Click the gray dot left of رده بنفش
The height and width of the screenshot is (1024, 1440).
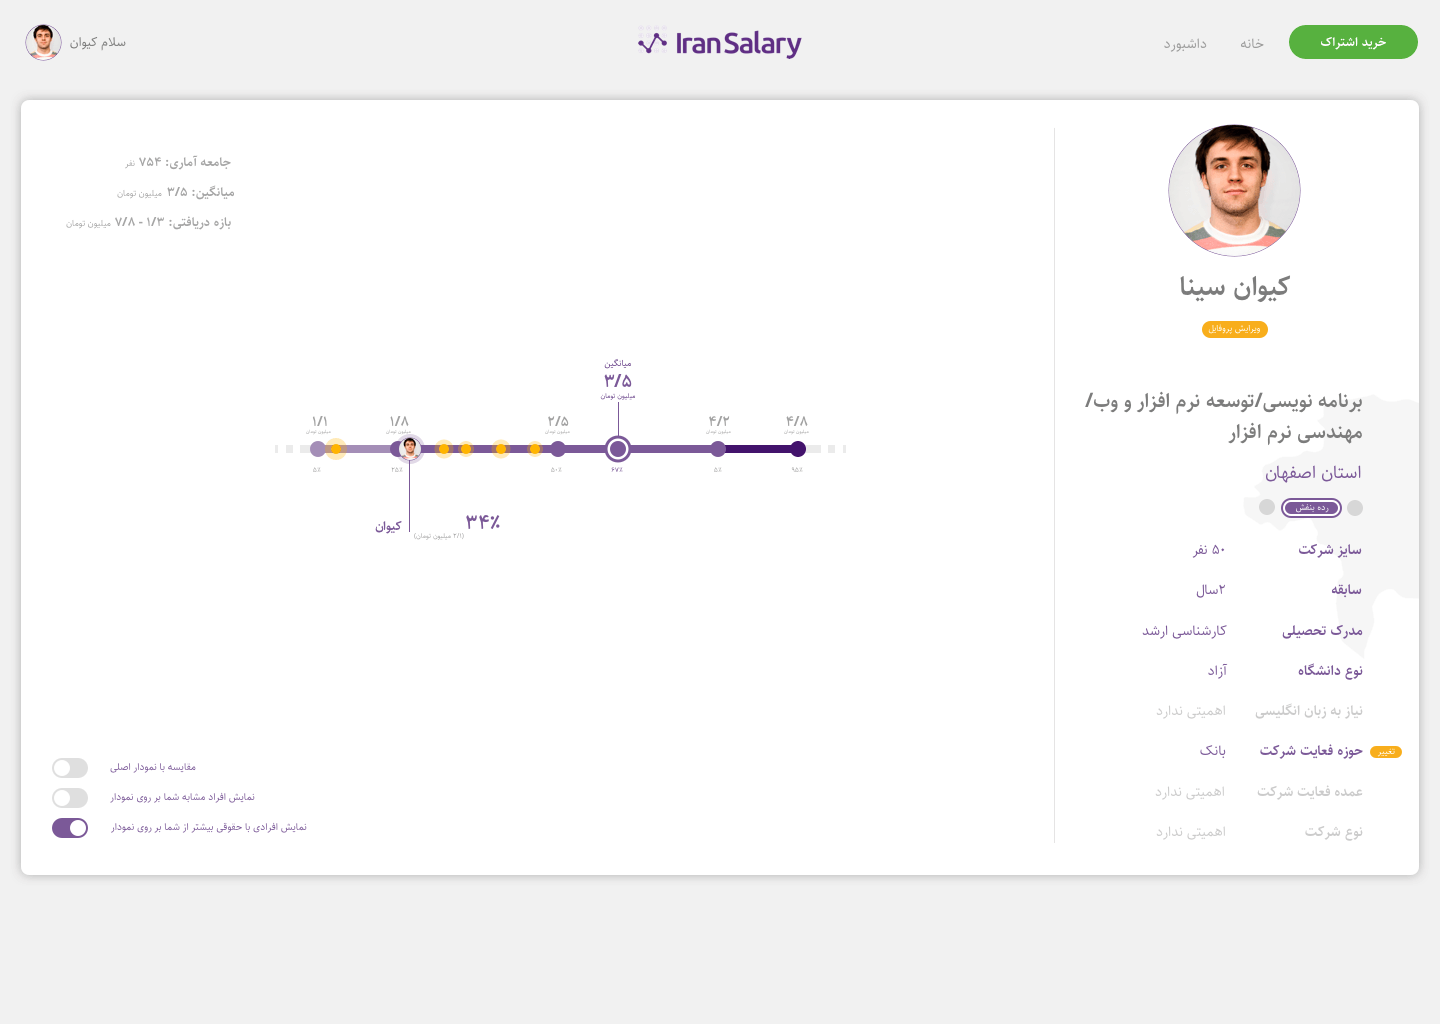1267,508
